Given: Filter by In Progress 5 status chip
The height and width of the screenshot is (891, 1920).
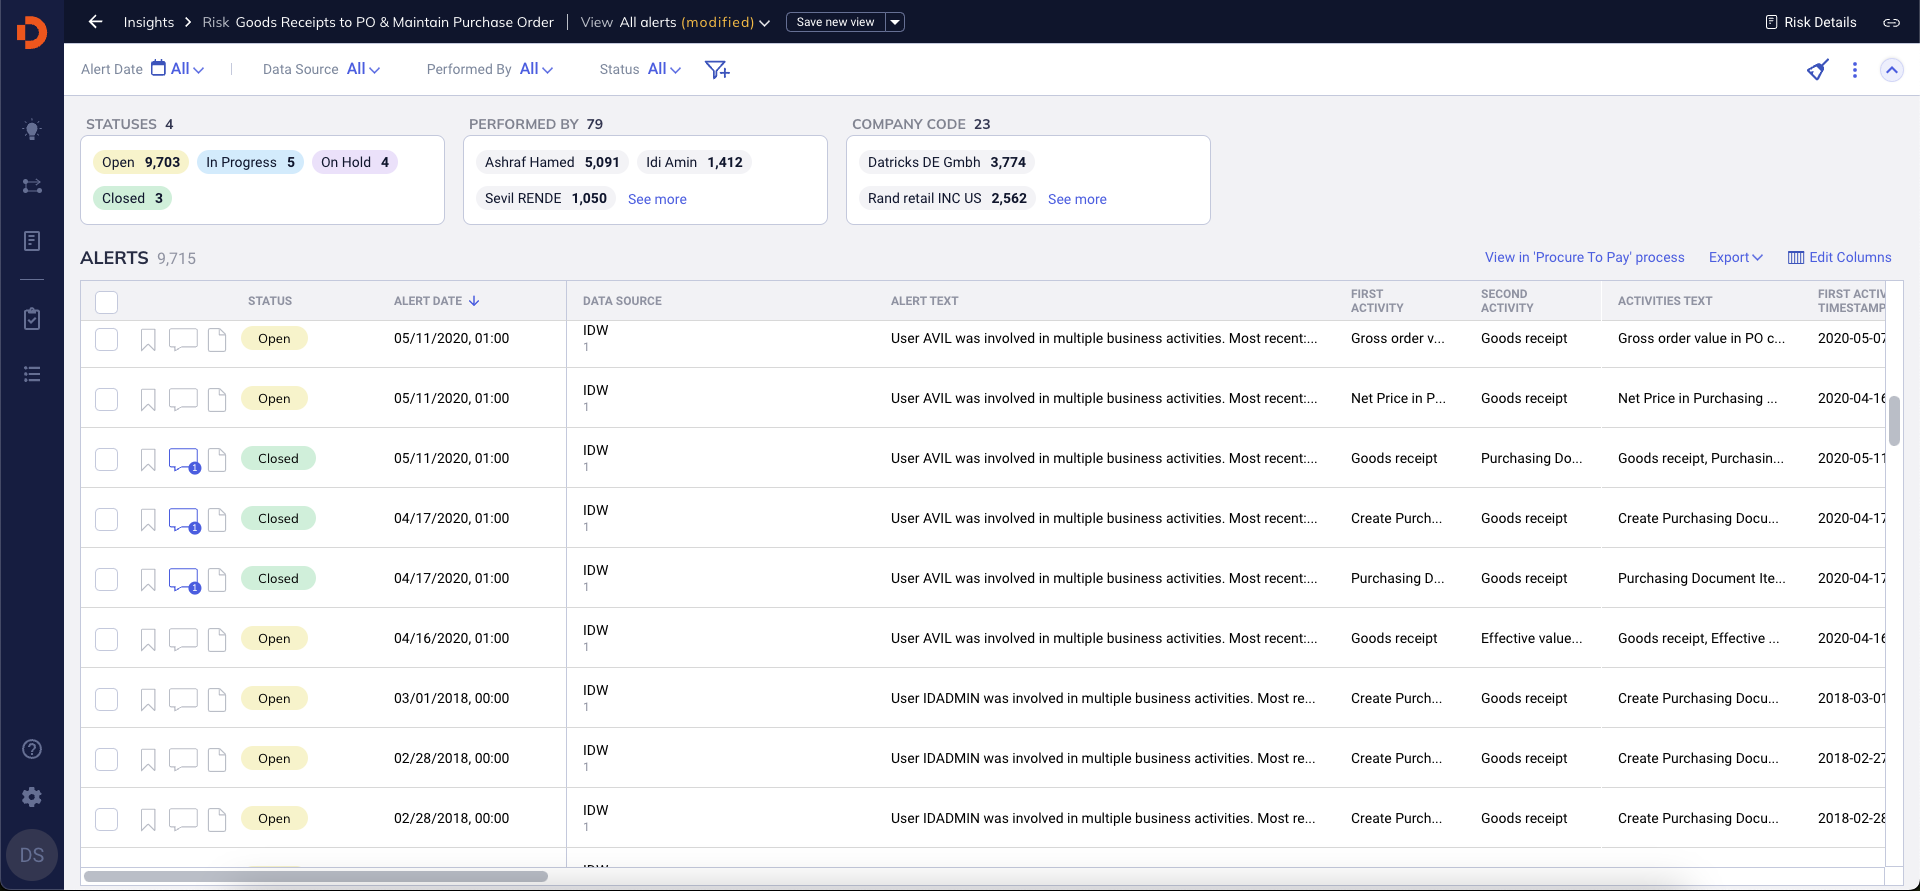Looking at the screenshot, I should pos(250,162).
